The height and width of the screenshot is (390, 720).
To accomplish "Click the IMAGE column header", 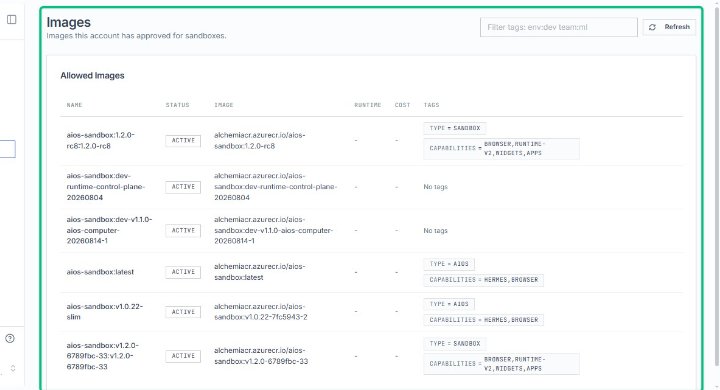I will (224, 105).
